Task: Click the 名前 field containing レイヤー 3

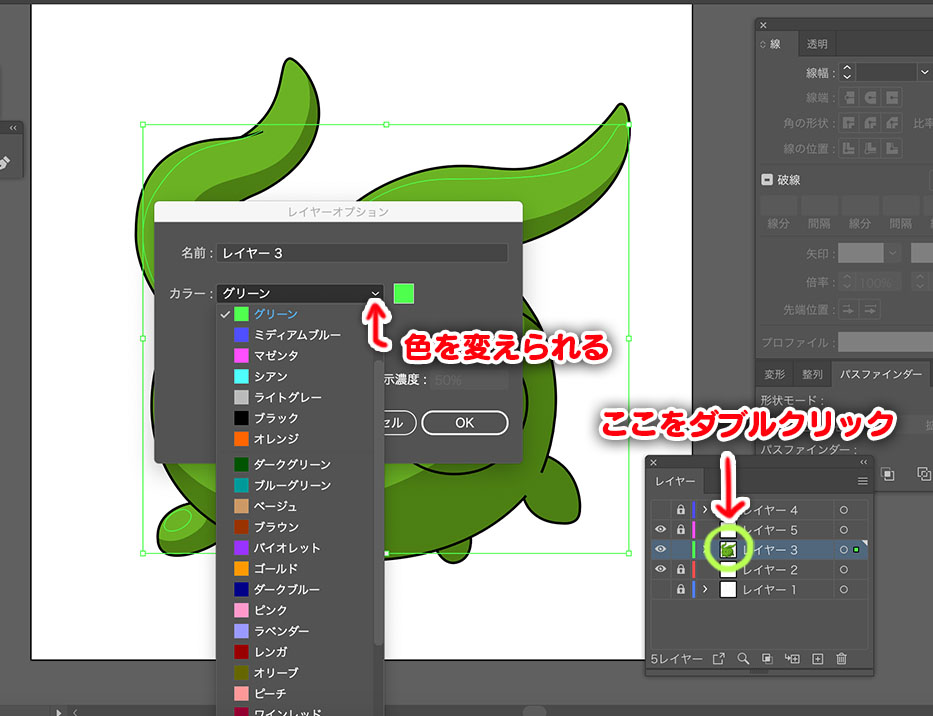Action: click(362, 253)
